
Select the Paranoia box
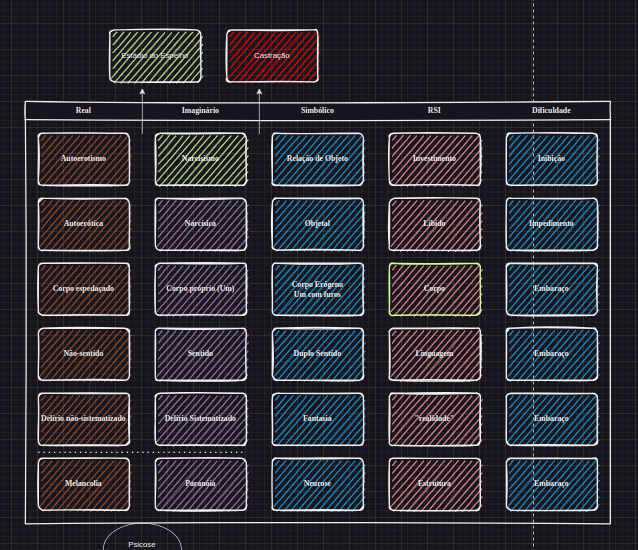click(201, 483)
